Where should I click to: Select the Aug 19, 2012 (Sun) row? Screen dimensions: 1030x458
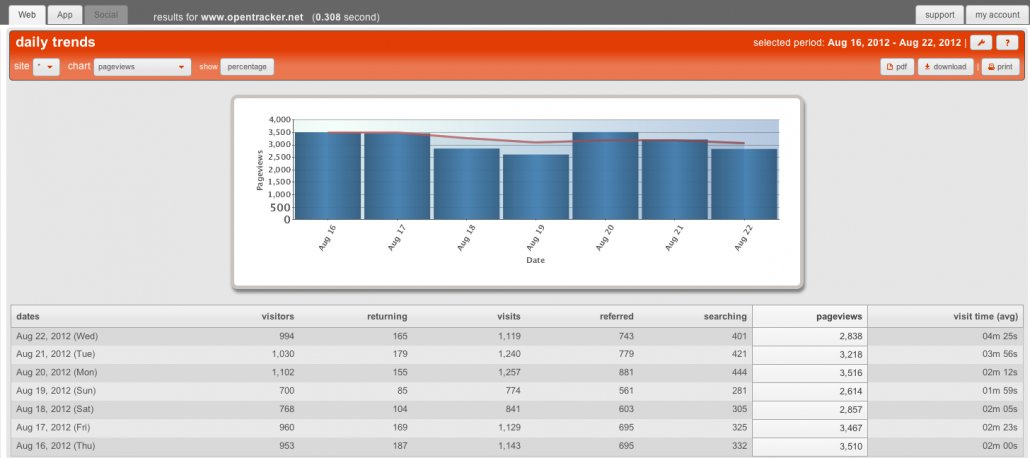click(x=516, y=392)
